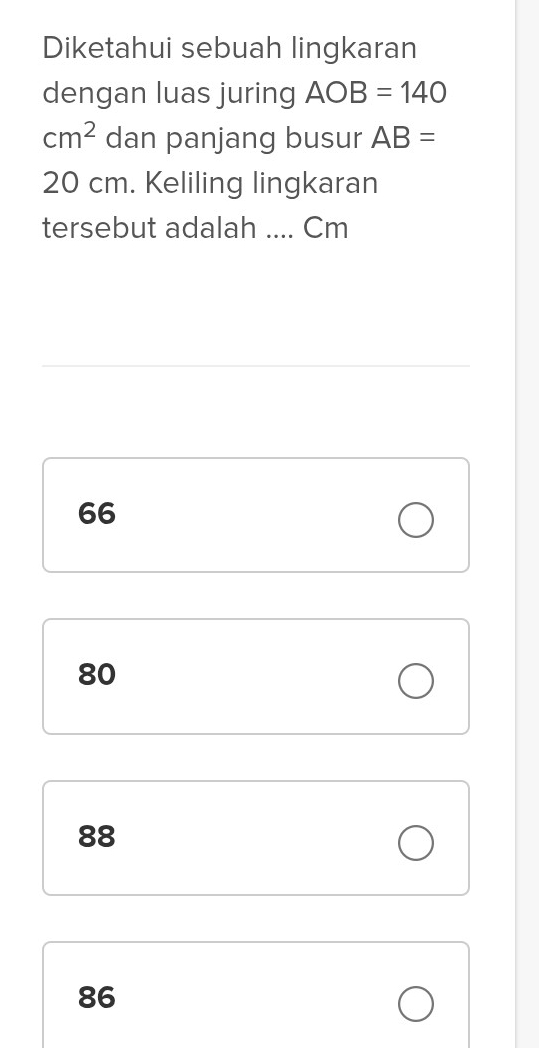Click the "20 cm. Keliling lingkaran" line
Screen dimensions: 539x1048
(210, 183)
